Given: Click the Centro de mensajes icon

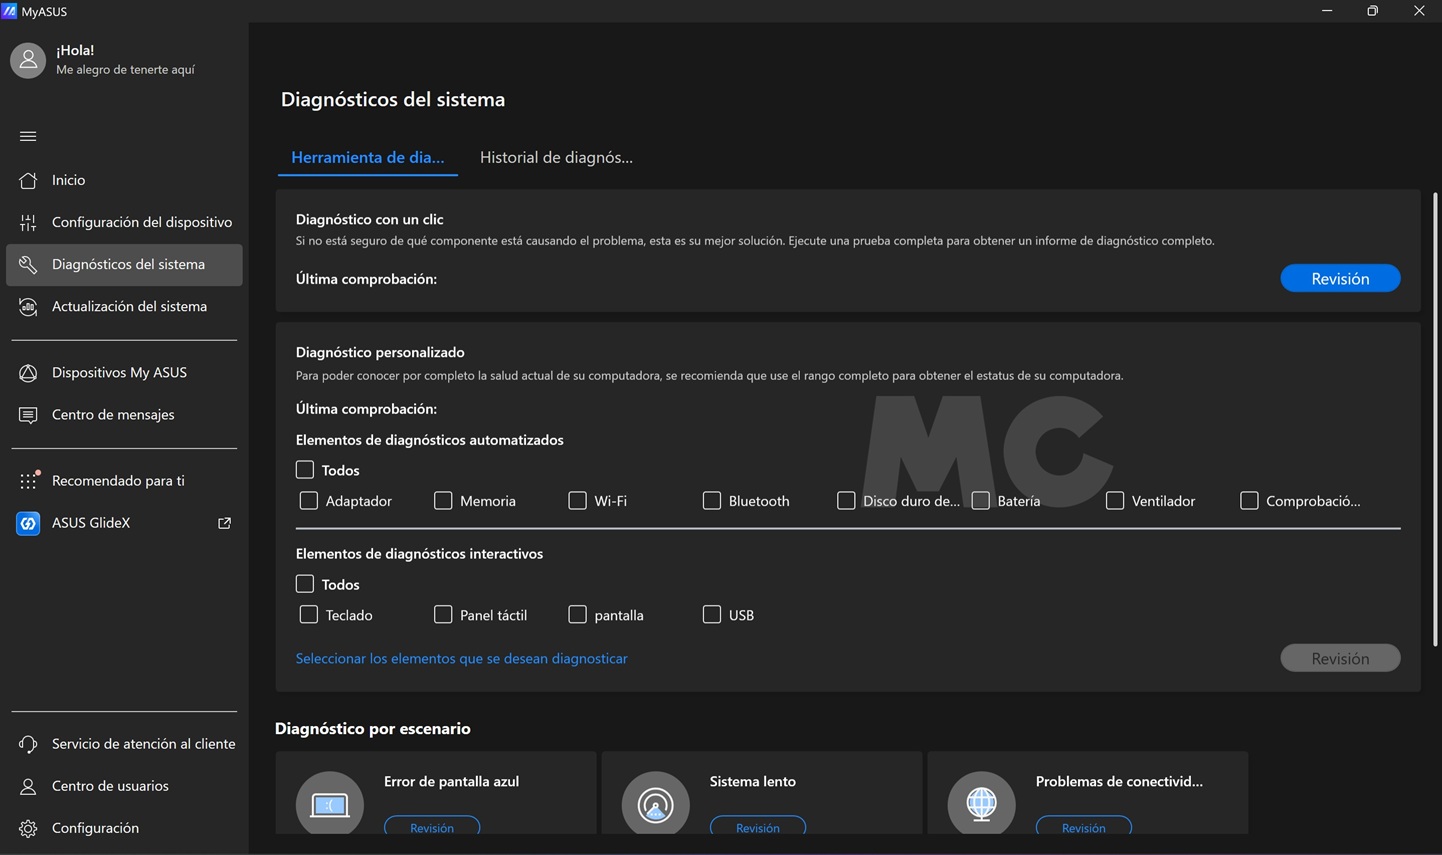Looking at the screenshot, I should point(28,415).
